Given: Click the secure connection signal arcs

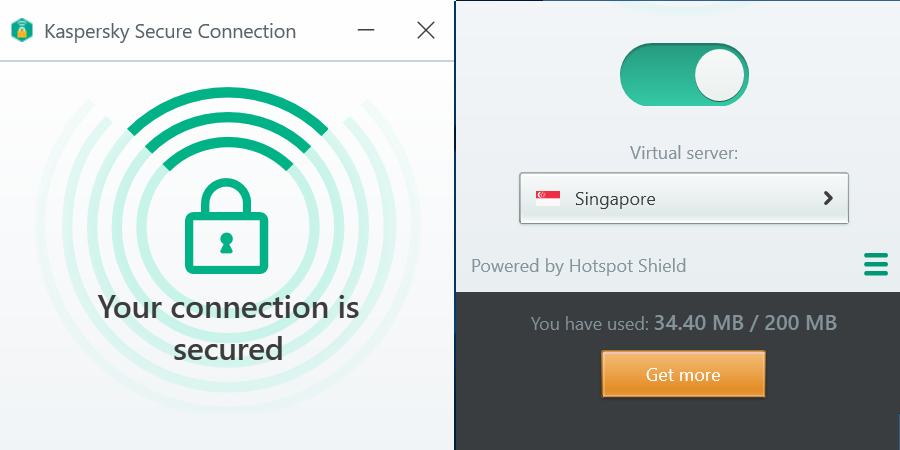Looking at the screenshot, I should tap(227, 129).
